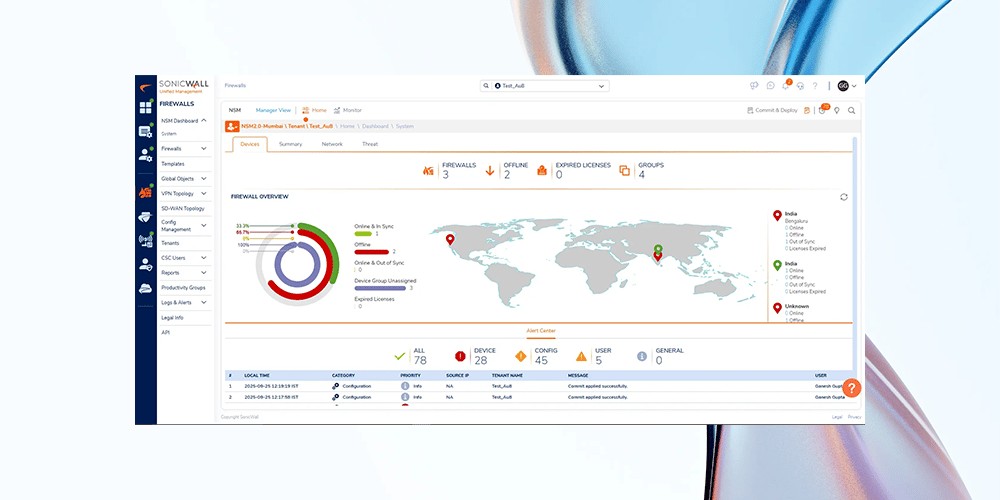1000x500 pixels.
Task: Click the red Offline legend bar
Action: [371, 252]
